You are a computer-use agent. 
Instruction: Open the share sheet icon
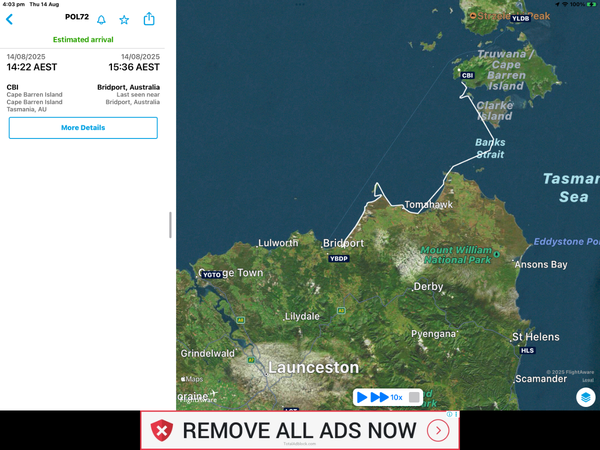pos(149,19)
